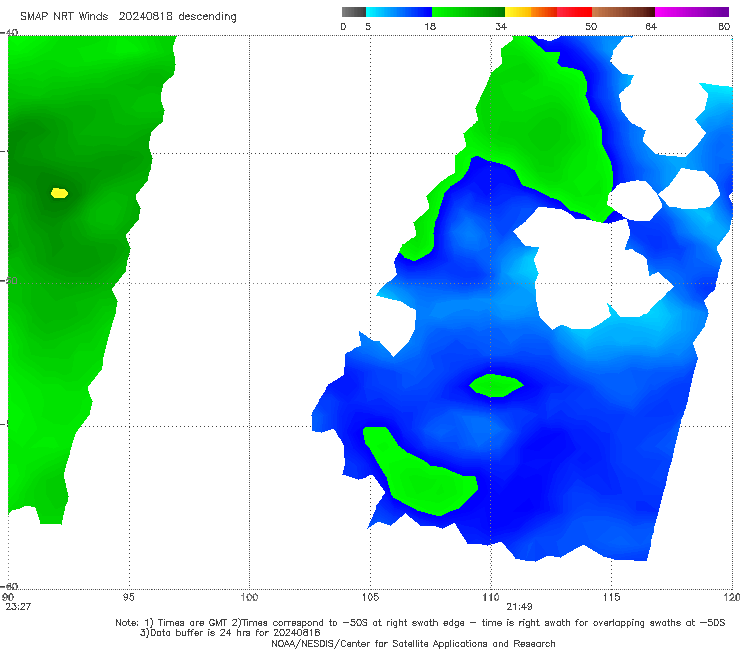Click the color scale label '34'
Viewport: 740px width, 650px height.
point(501,26)
